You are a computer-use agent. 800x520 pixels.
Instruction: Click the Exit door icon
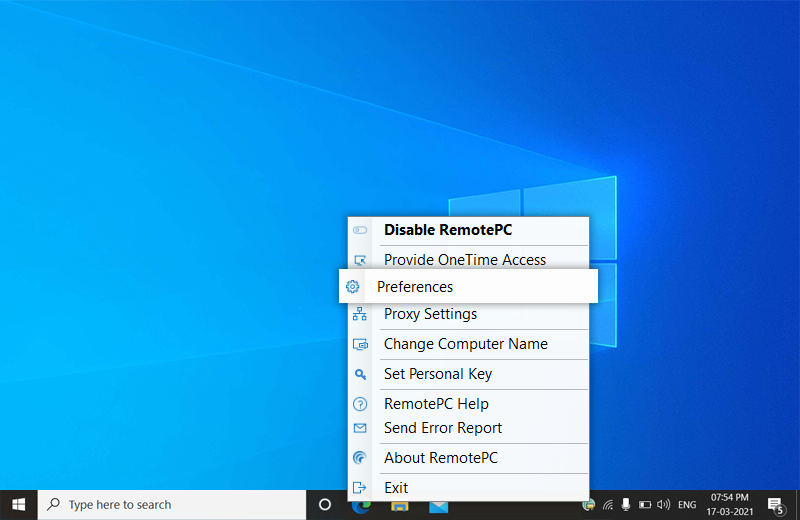tap(360, 488)
